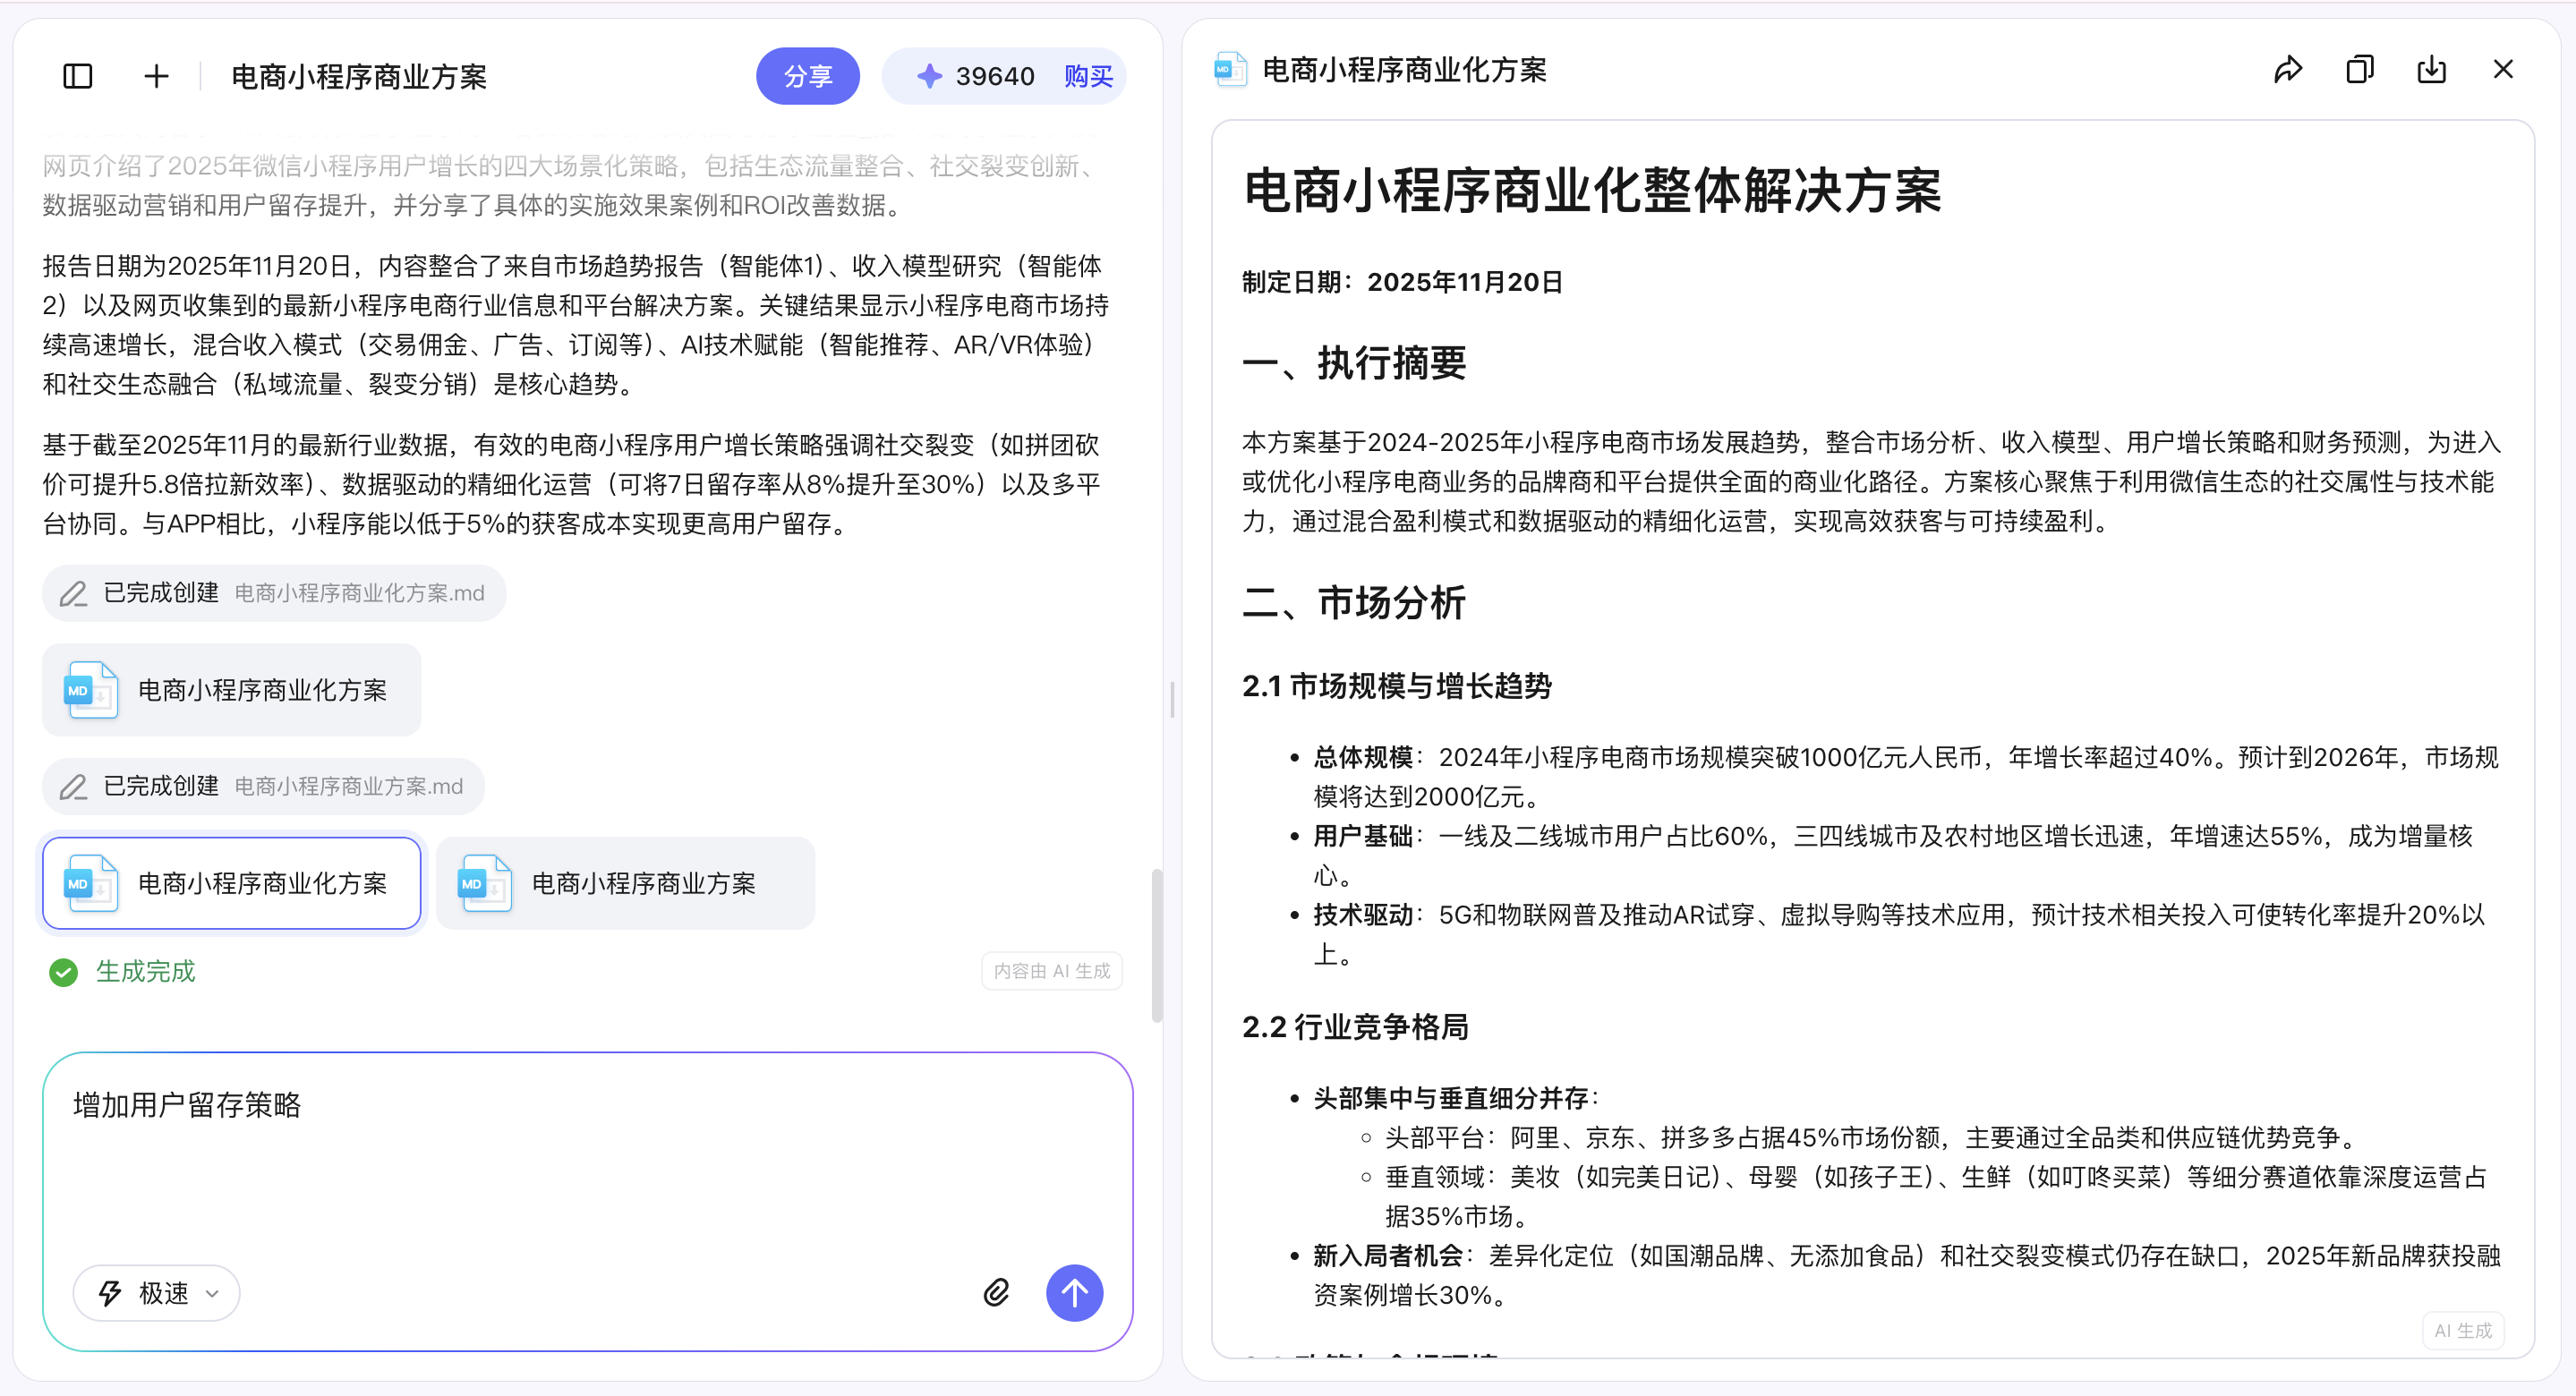
Task: Toggle the conversation sidebar panel
Action: pos(76,75)
